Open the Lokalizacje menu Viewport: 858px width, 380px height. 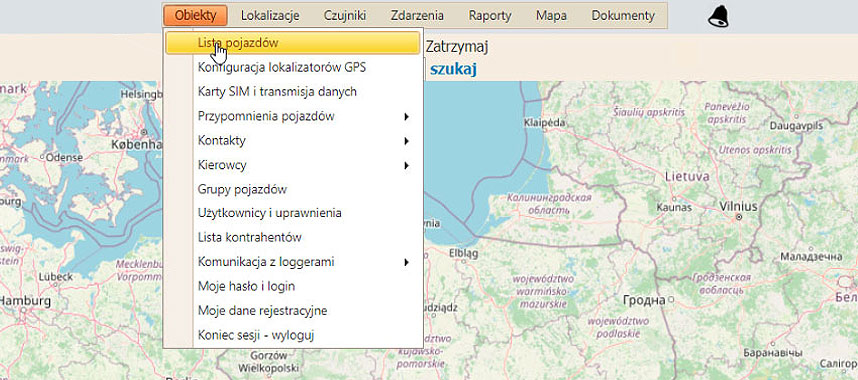point(270,15)
